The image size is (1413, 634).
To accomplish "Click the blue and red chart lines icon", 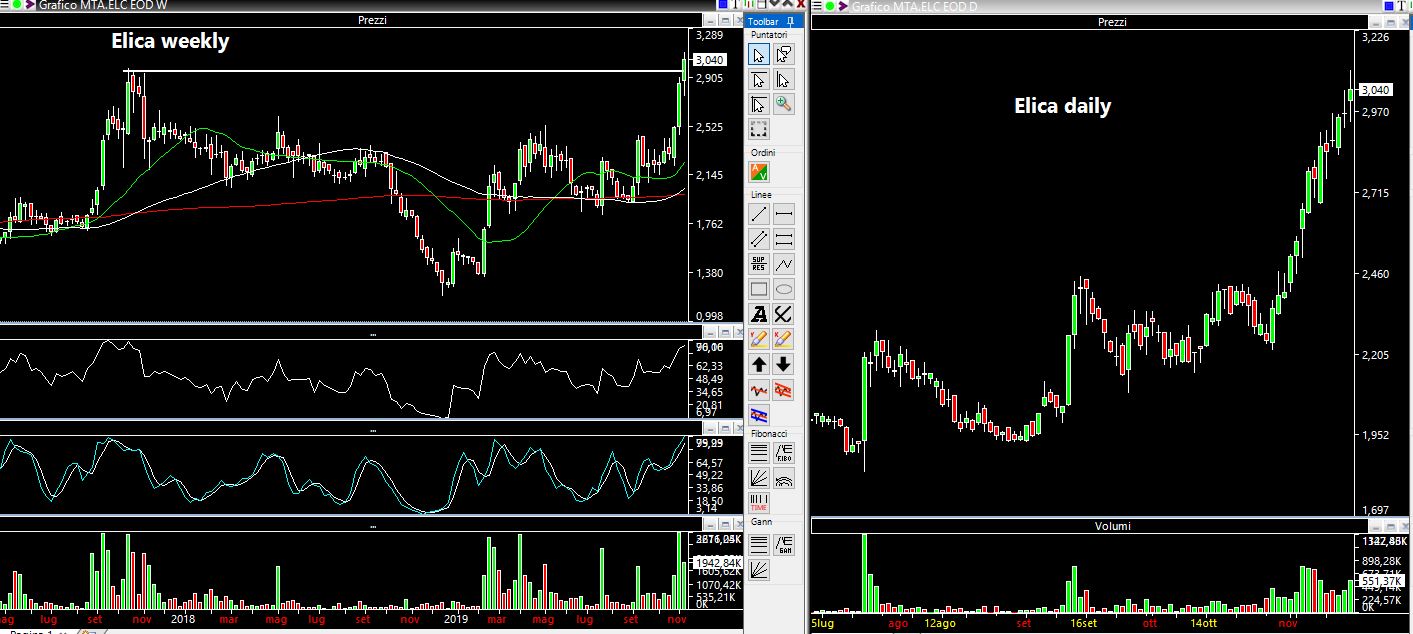I will 759,414.
